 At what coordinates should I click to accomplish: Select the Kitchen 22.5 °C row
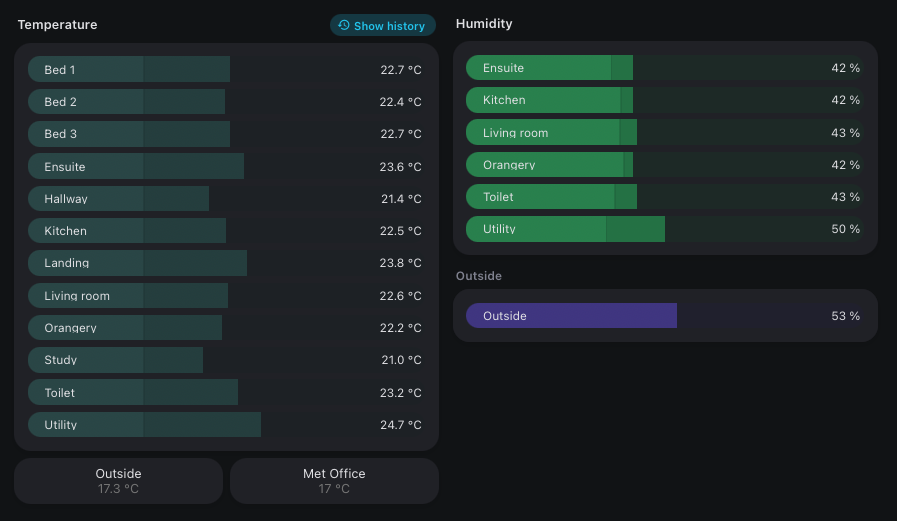(227, 230)
